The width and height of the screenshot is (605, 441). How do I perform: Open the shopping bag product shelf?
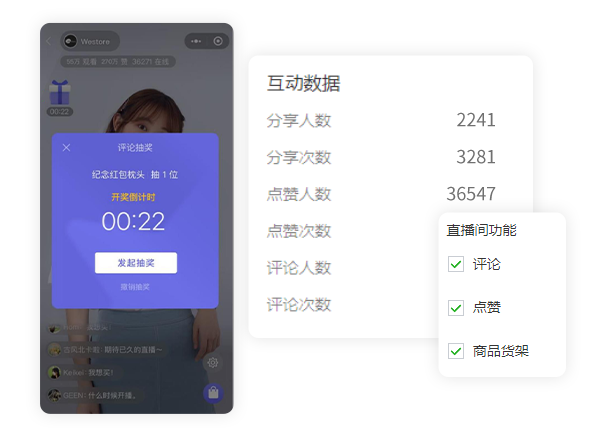213,393
